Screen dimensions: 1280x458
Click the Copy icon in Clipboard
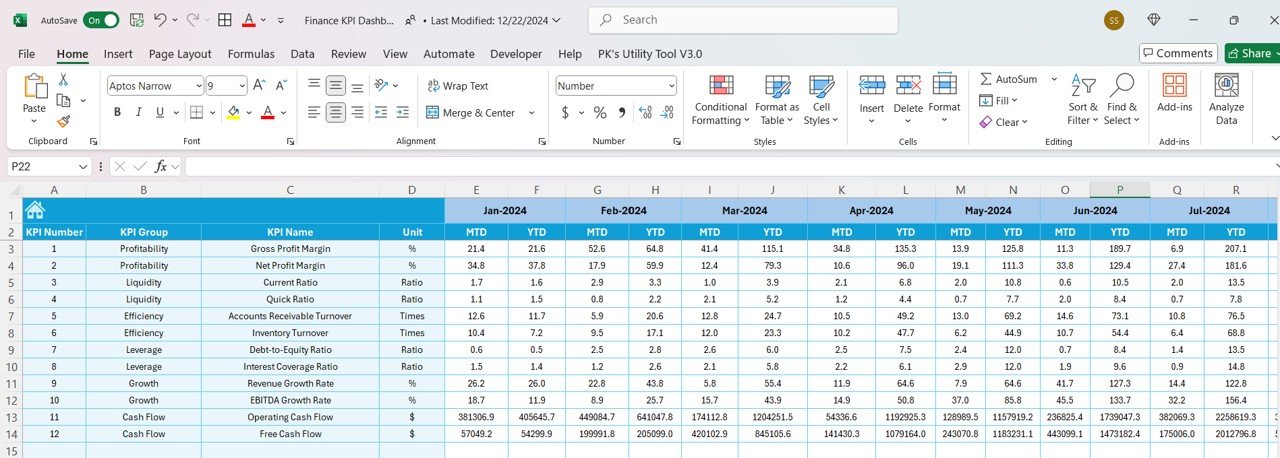[x=63, y=100]
